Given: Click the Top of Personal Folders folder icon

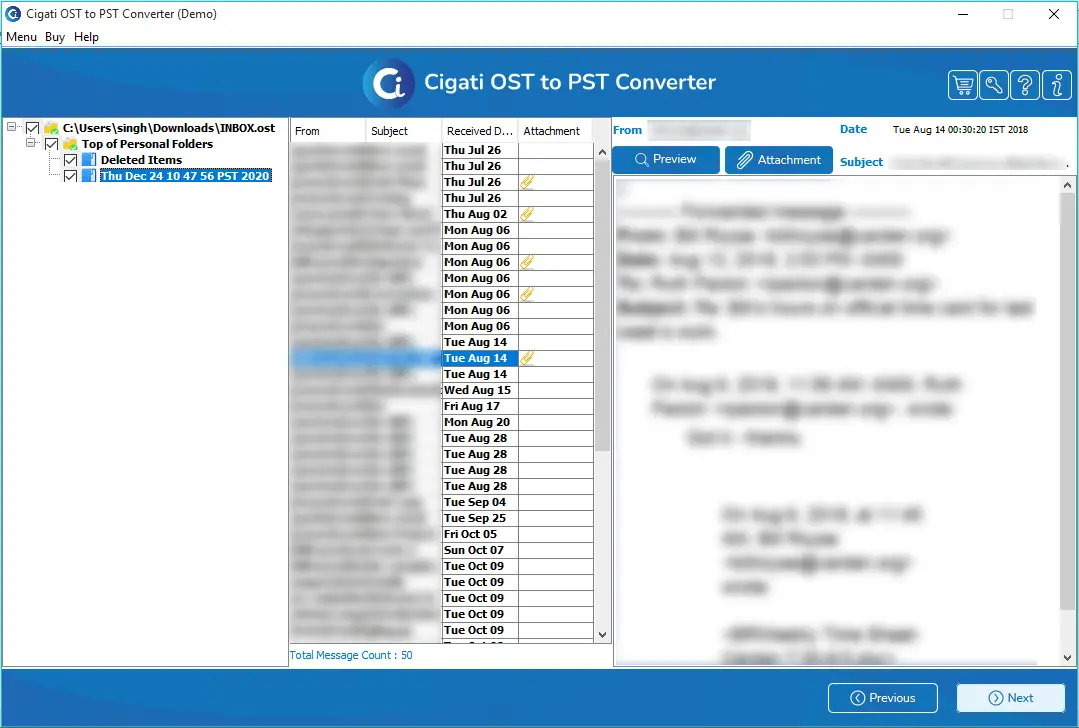Looking at the screenshot, I should (x=70, y=144).
